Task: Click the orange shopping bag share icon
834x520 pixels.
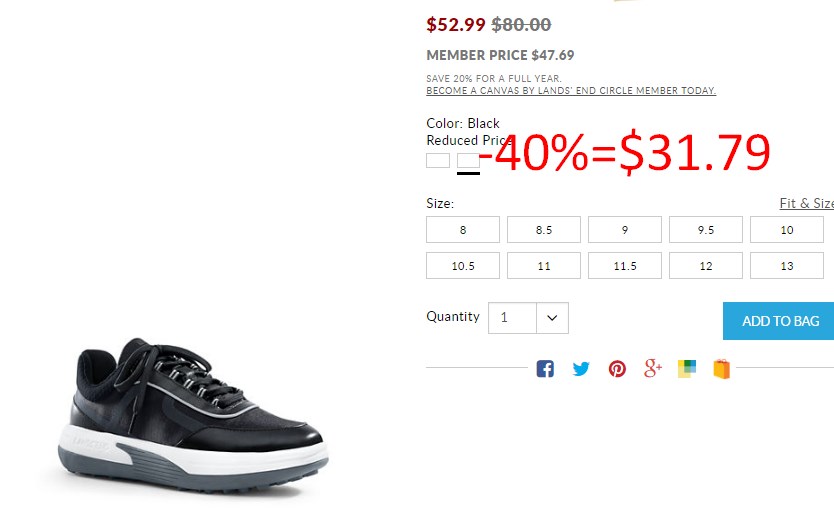Action: 722,368
